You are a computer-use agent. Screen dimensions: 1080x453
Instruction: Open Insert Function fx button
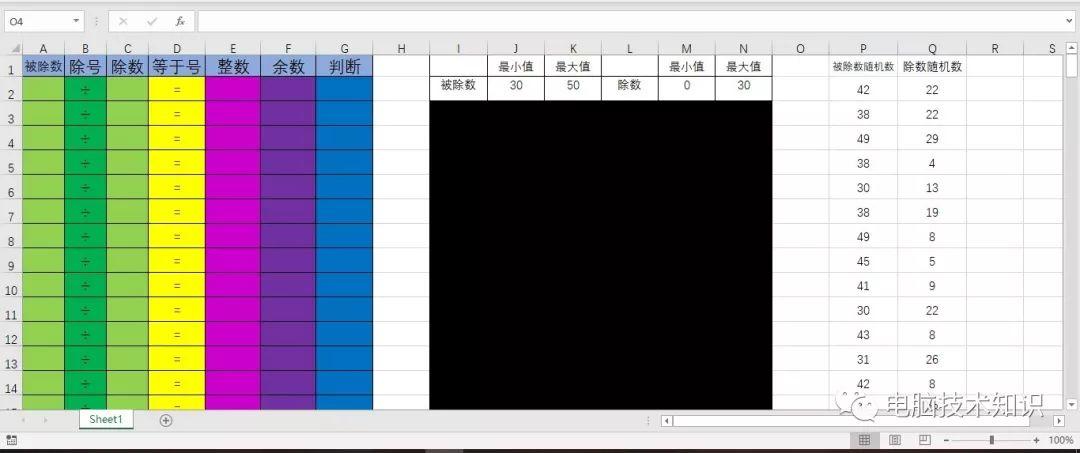point(180,21)
